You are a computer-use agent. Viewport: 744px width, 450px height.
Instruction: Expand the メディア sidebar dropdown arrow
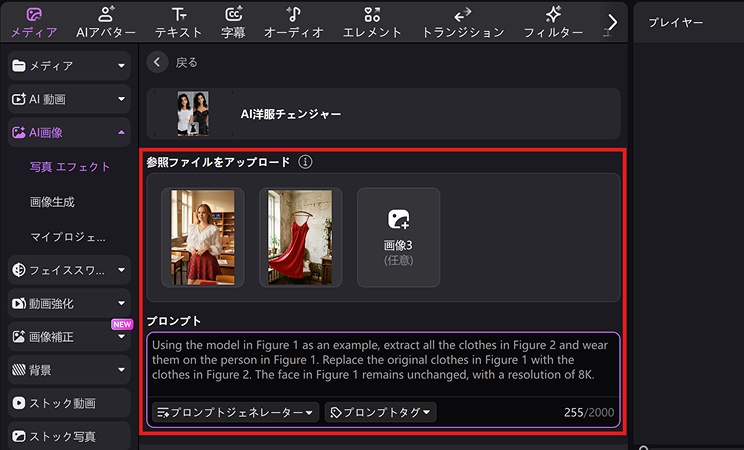[121, 66]
